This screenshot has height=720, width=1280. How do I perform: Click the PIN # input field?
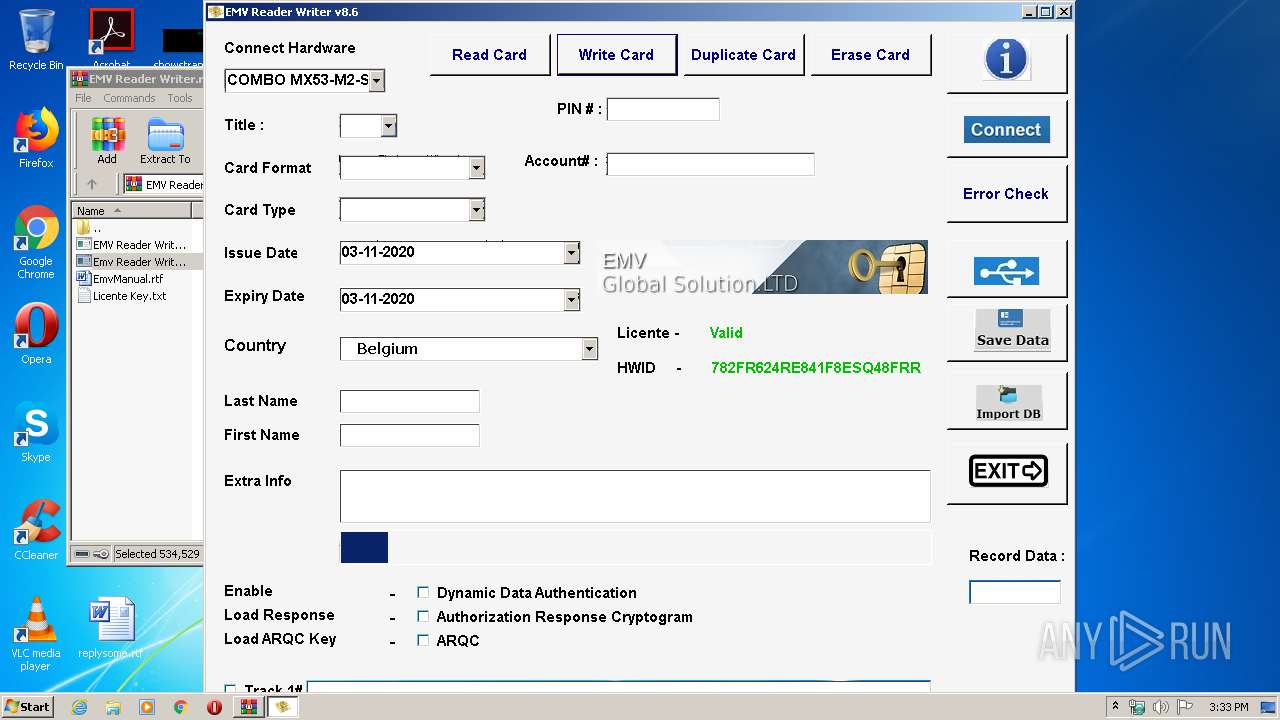(663, 109)
